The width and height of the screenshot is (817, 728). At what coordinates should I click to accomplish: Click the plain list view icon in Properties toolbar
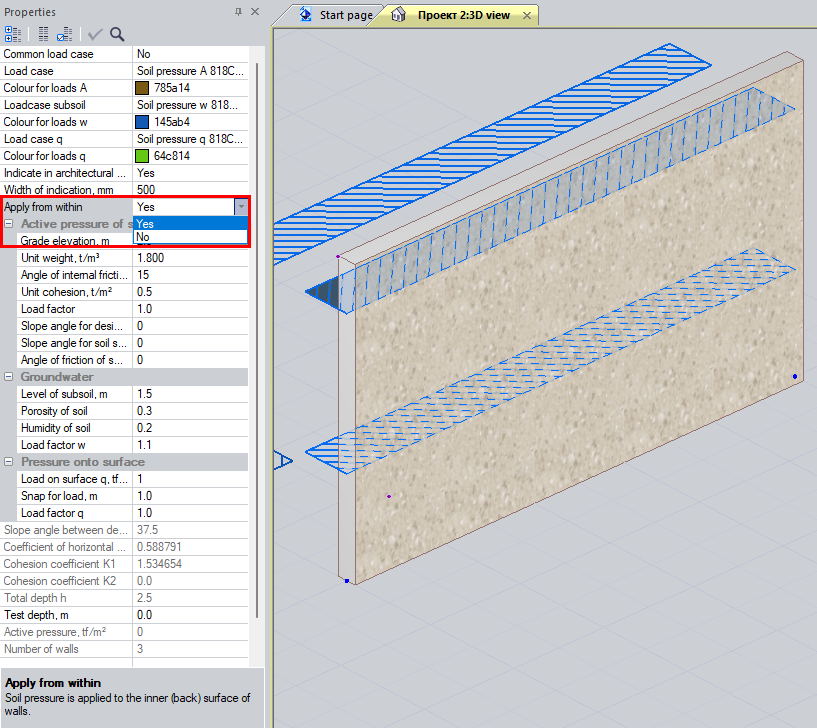tap(43, 33)
